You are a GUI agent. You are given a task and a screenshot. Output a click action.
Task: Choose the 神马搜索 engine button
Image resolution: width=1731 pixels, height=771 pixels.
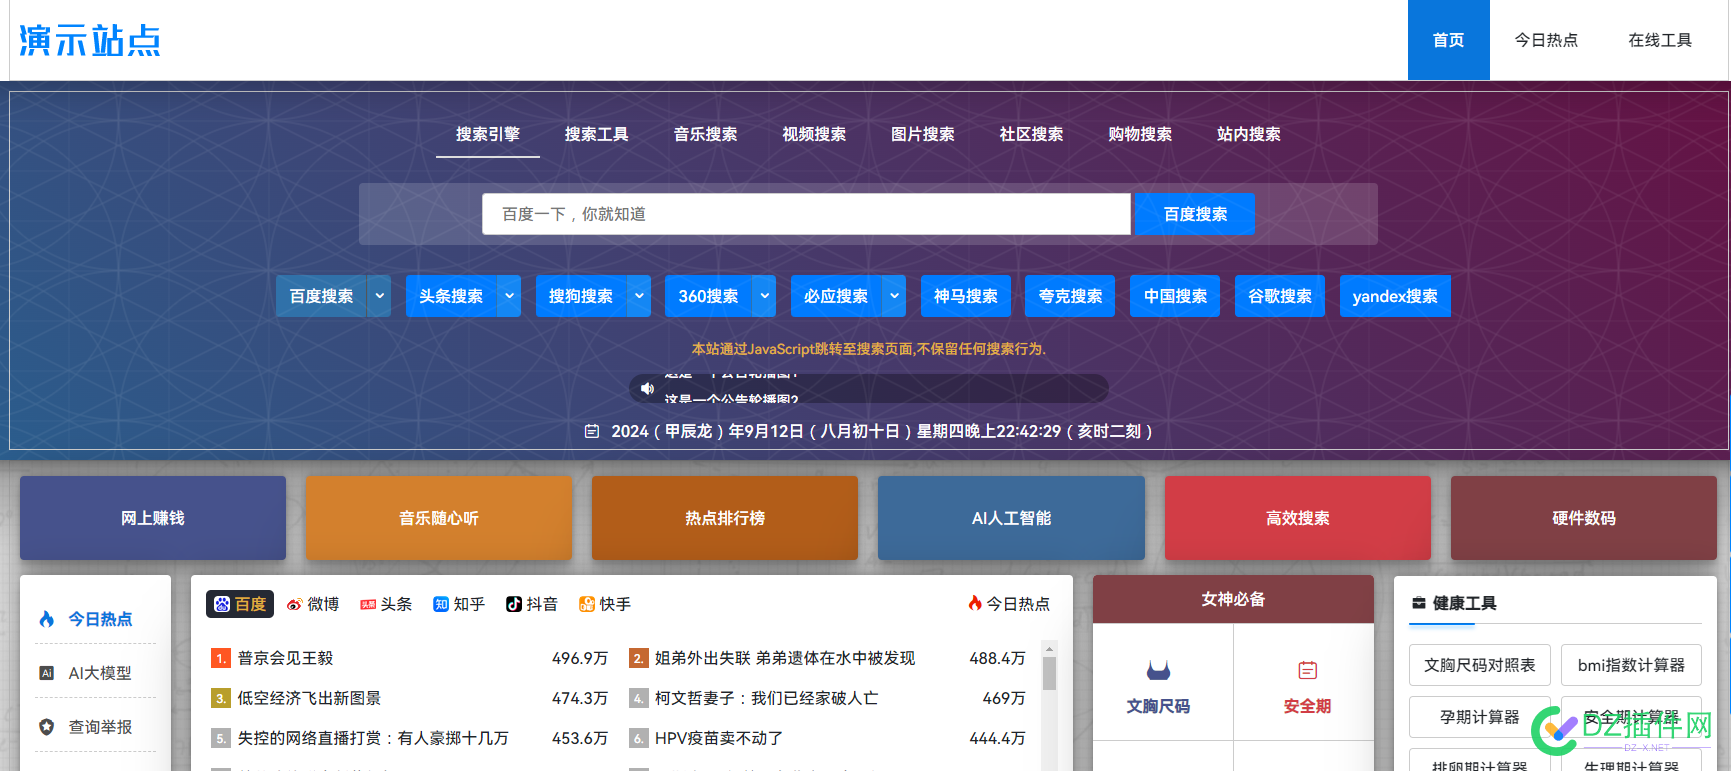click(966, 296)
